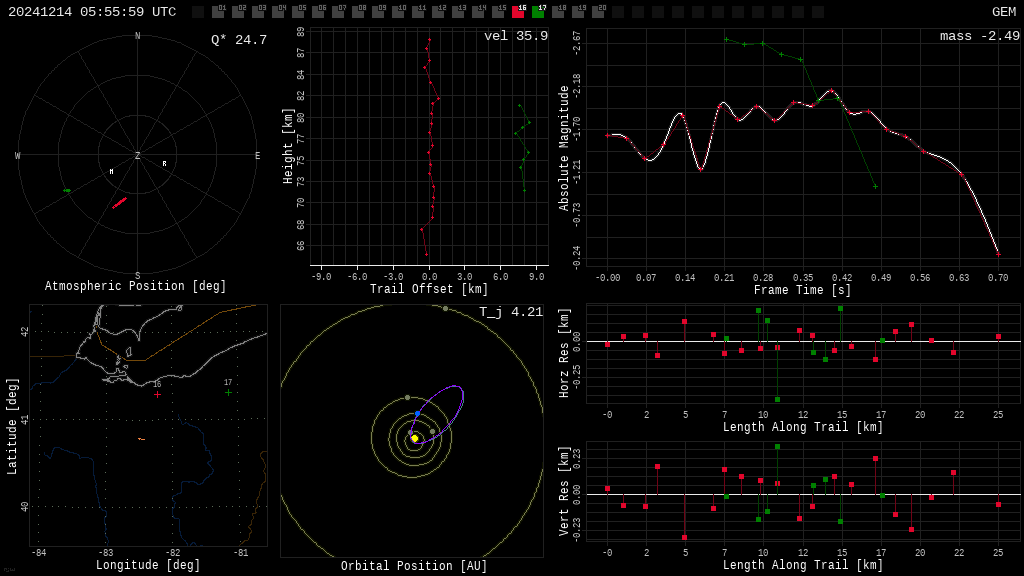Select station indicator 18
The image size is (1024, 576).
558,11
